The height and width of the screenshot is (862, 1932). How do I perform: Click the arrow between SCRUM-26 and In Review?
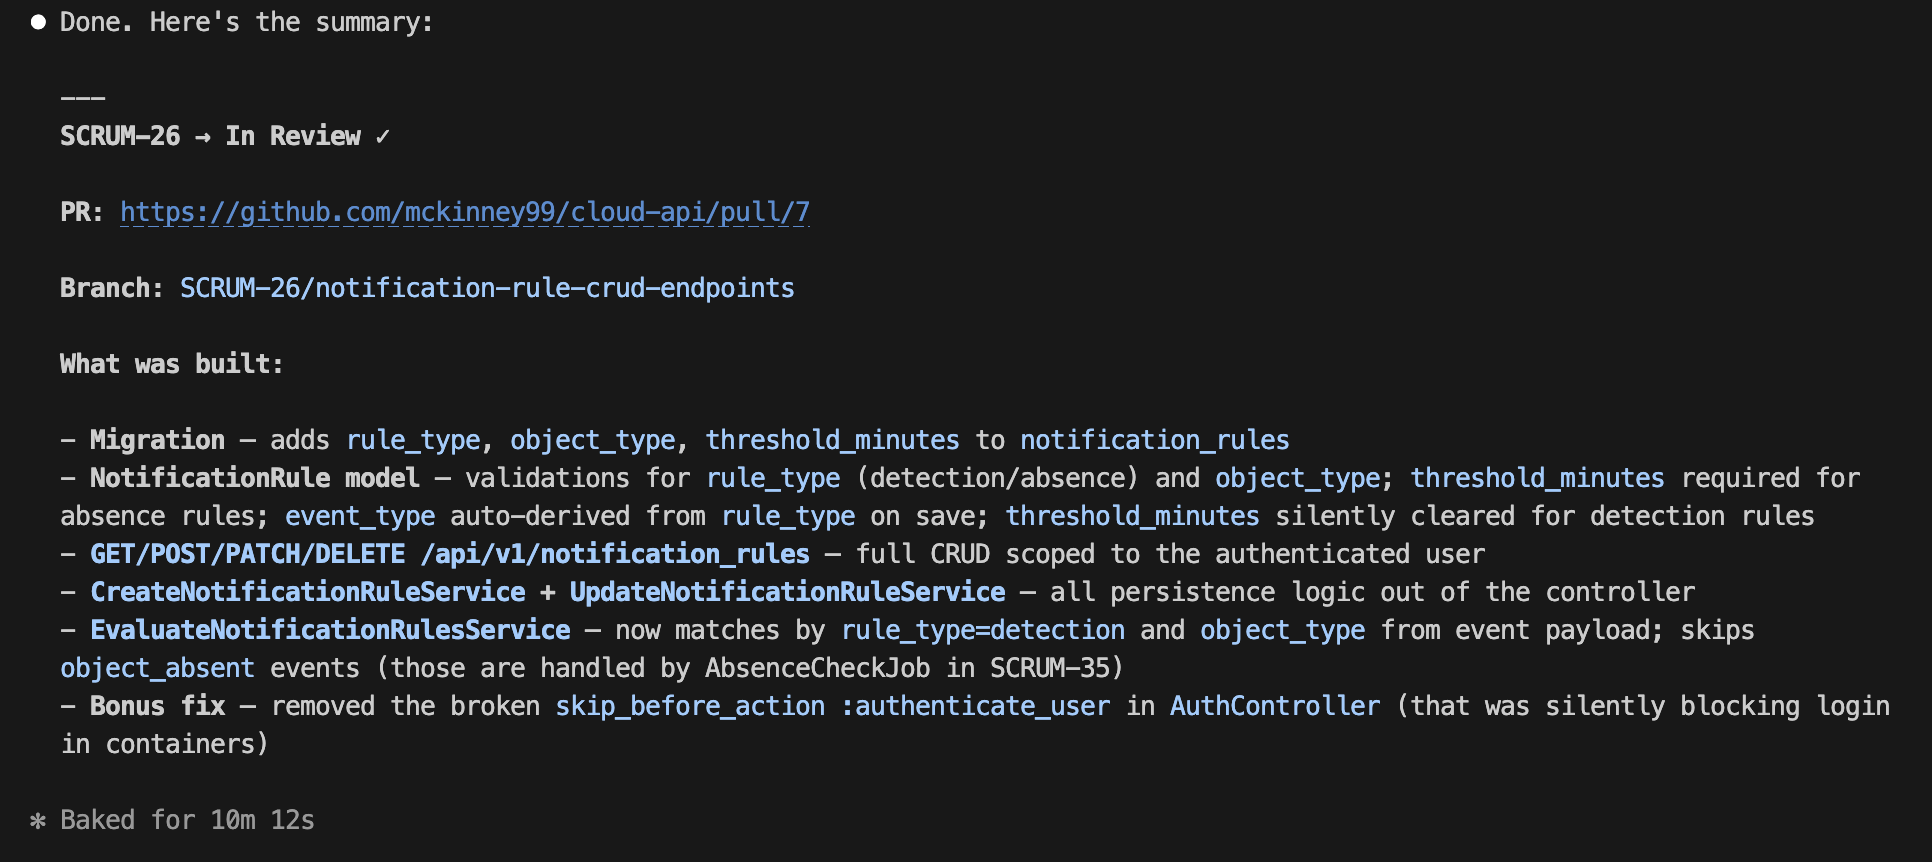(203, 137)
